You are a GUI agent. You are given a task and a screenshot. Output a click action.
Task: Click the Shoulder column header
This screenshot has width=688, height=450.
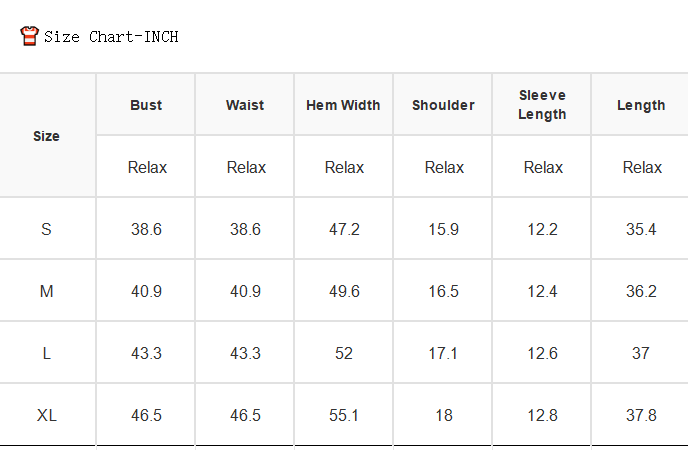(443, 105)
